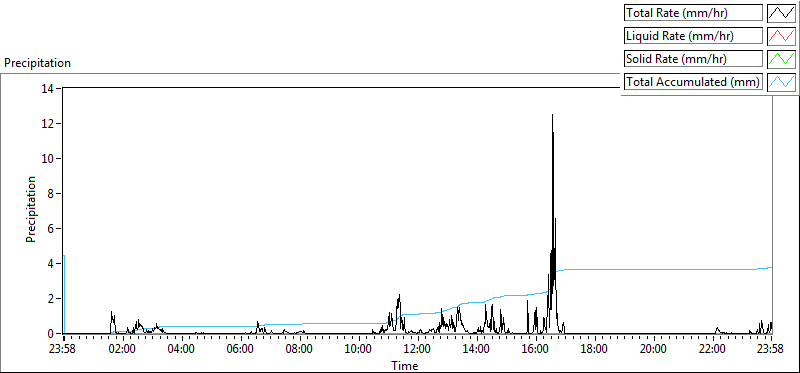The width and height of the screenshot is (800, 373).
Task: Click the 20:00 time axis label
Action: 654,350
